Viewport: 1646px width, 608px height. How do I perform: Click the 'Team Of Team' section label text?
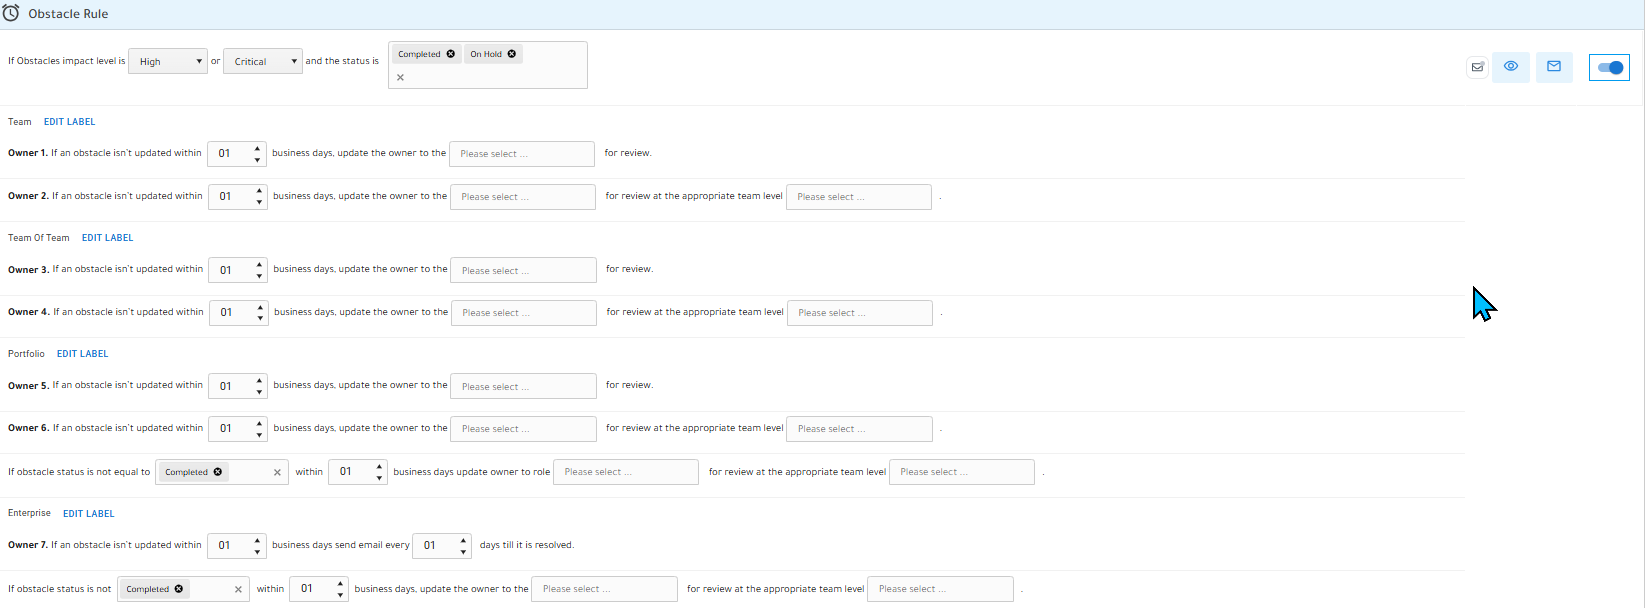click(x=39, y=238)
